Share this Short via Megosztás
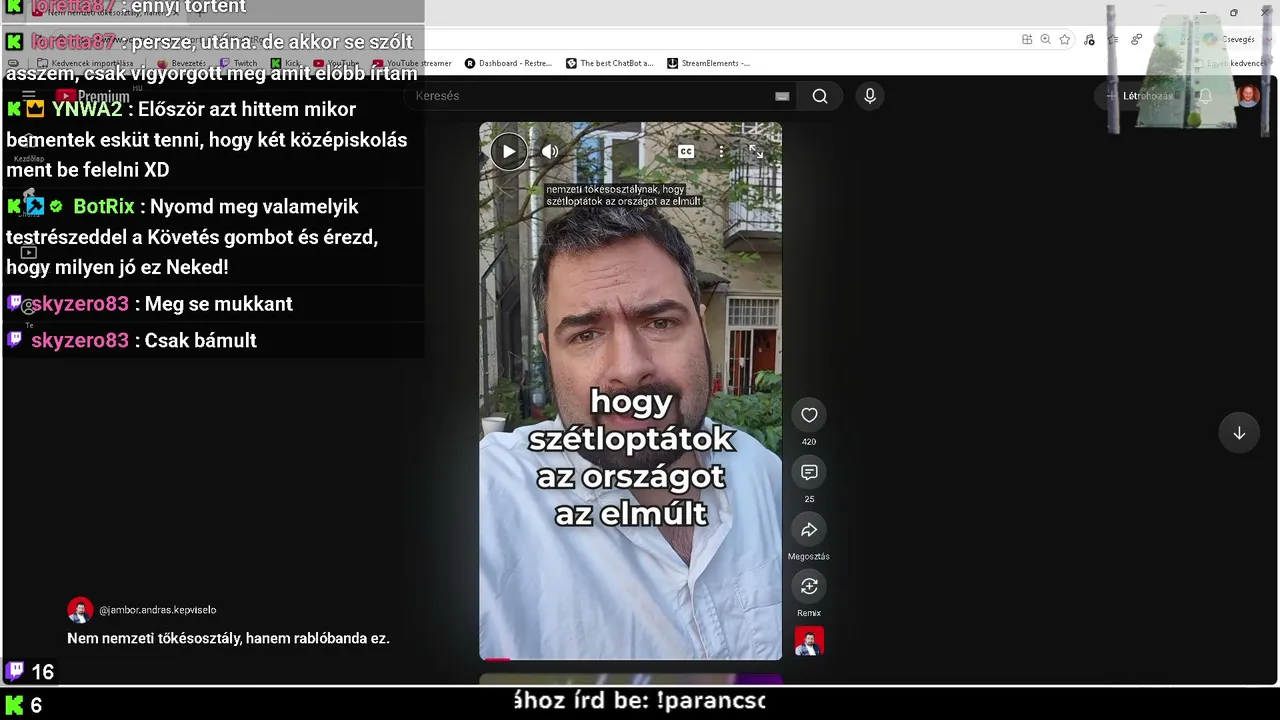Screen dimensions: 1280x720 809,529
